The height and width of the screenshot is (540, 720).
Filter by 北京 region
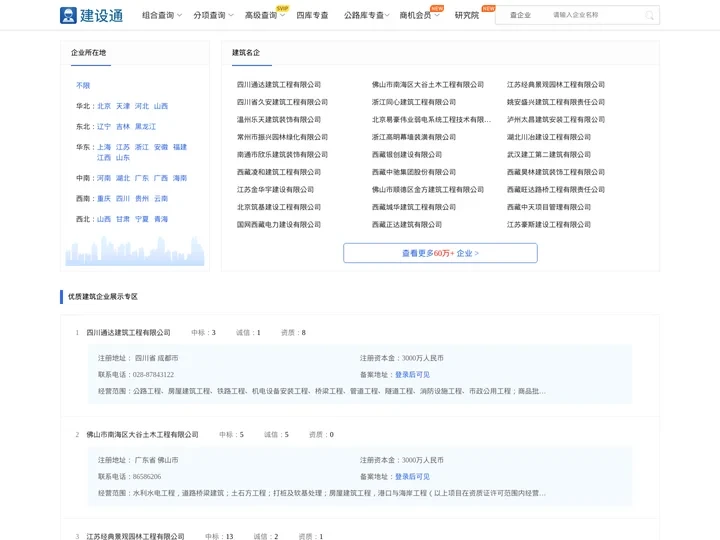click(x=104, y=106)
